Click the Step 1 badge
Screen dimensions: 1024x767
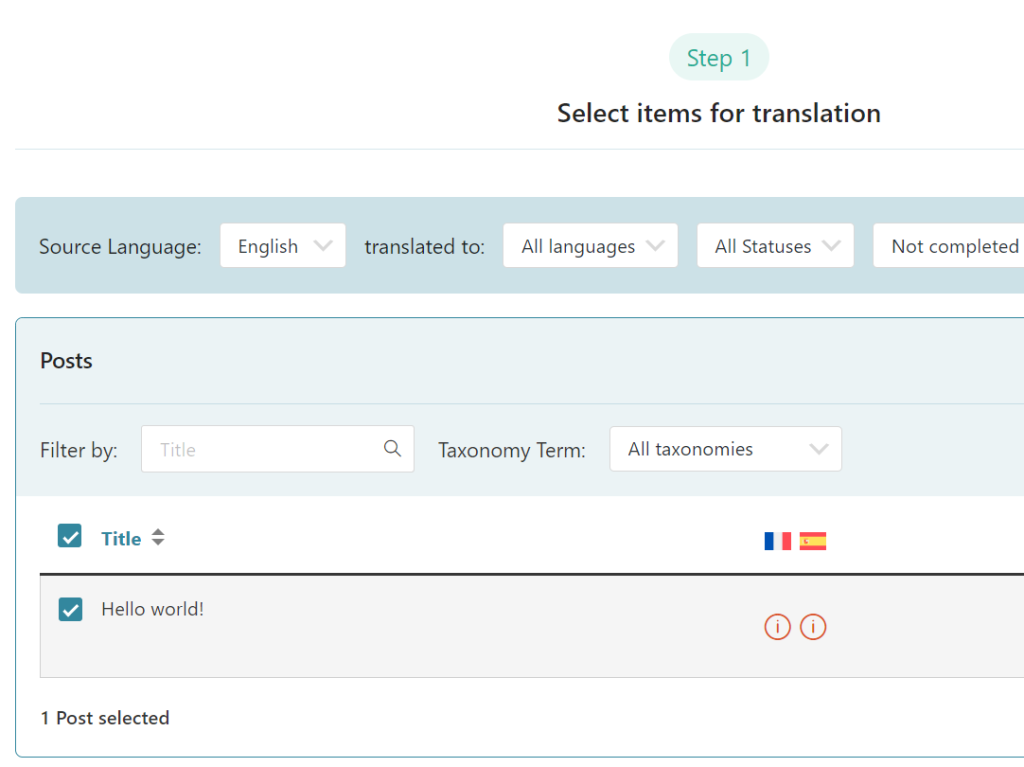click(x=718, y=57)
